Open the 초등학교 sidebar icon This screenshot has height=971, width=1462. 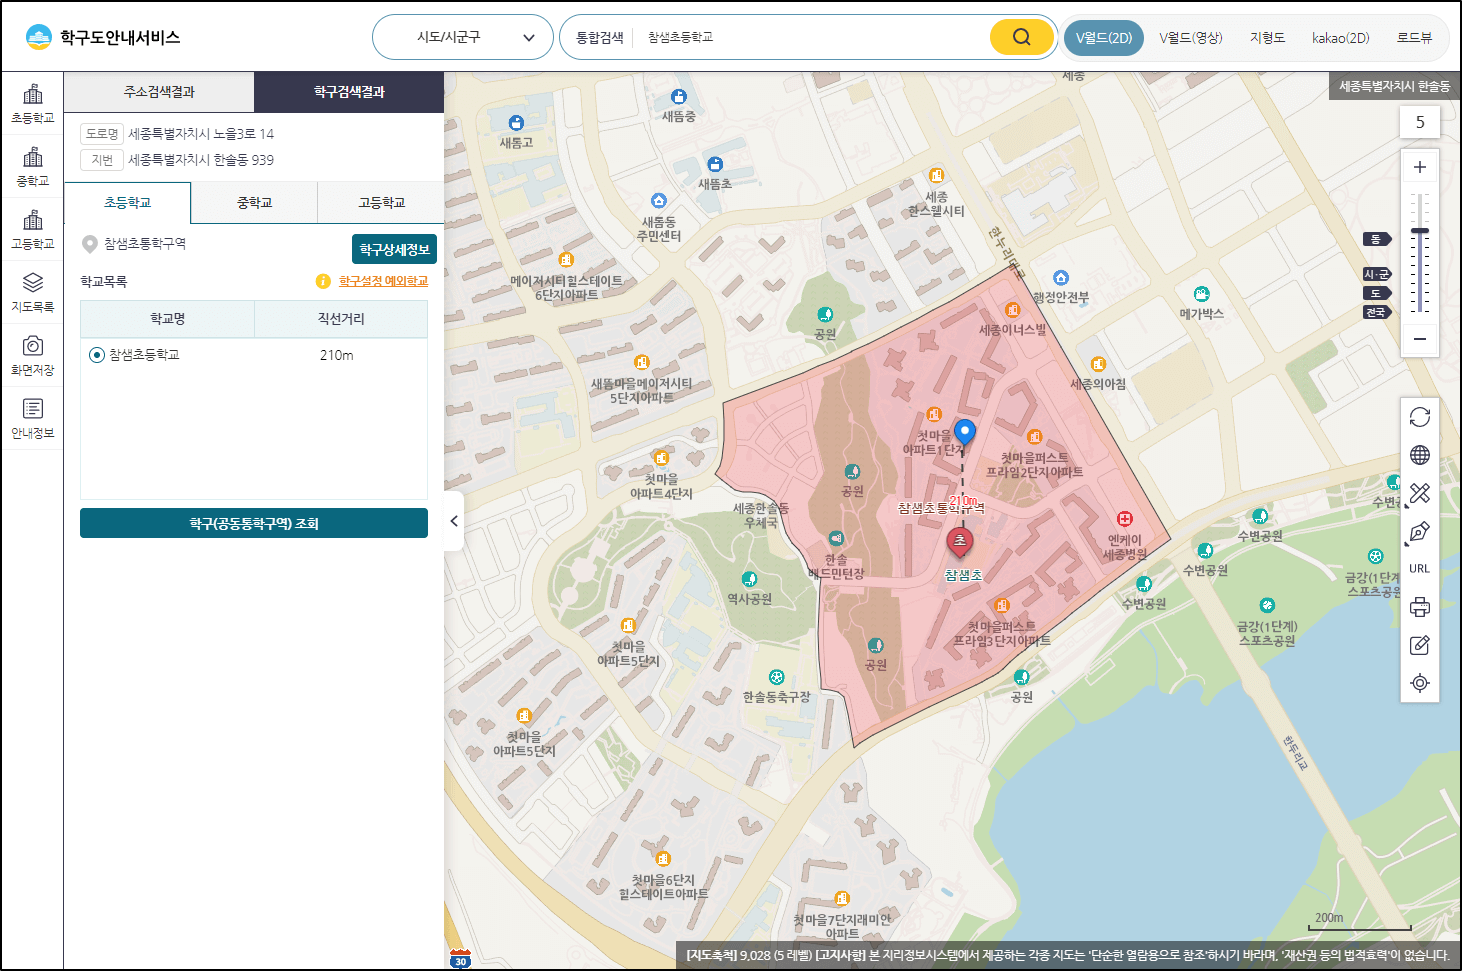coord(33,104)
